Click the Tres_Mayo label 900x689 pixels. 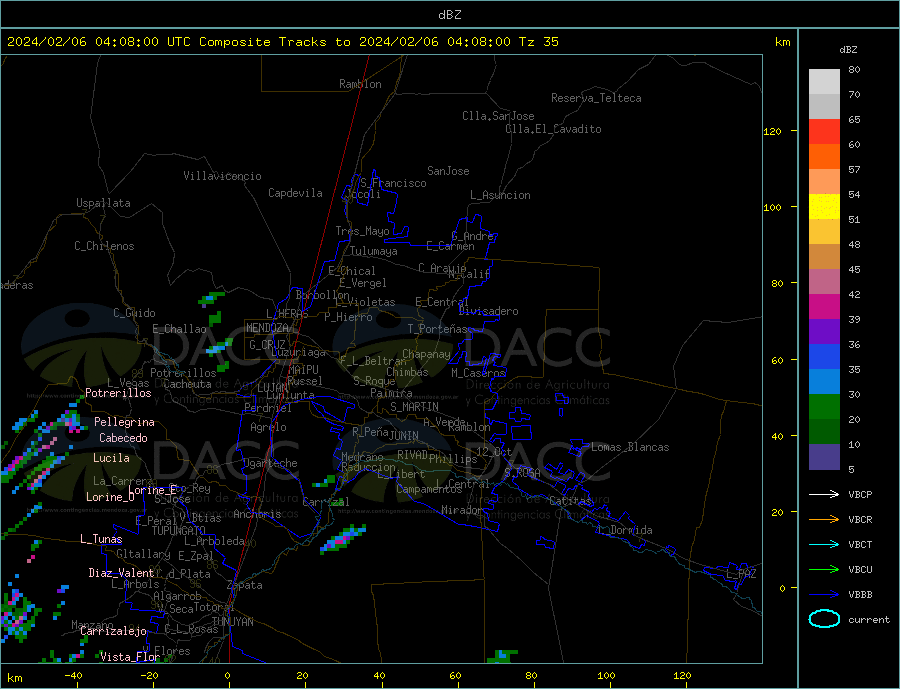tap(362, 231)
